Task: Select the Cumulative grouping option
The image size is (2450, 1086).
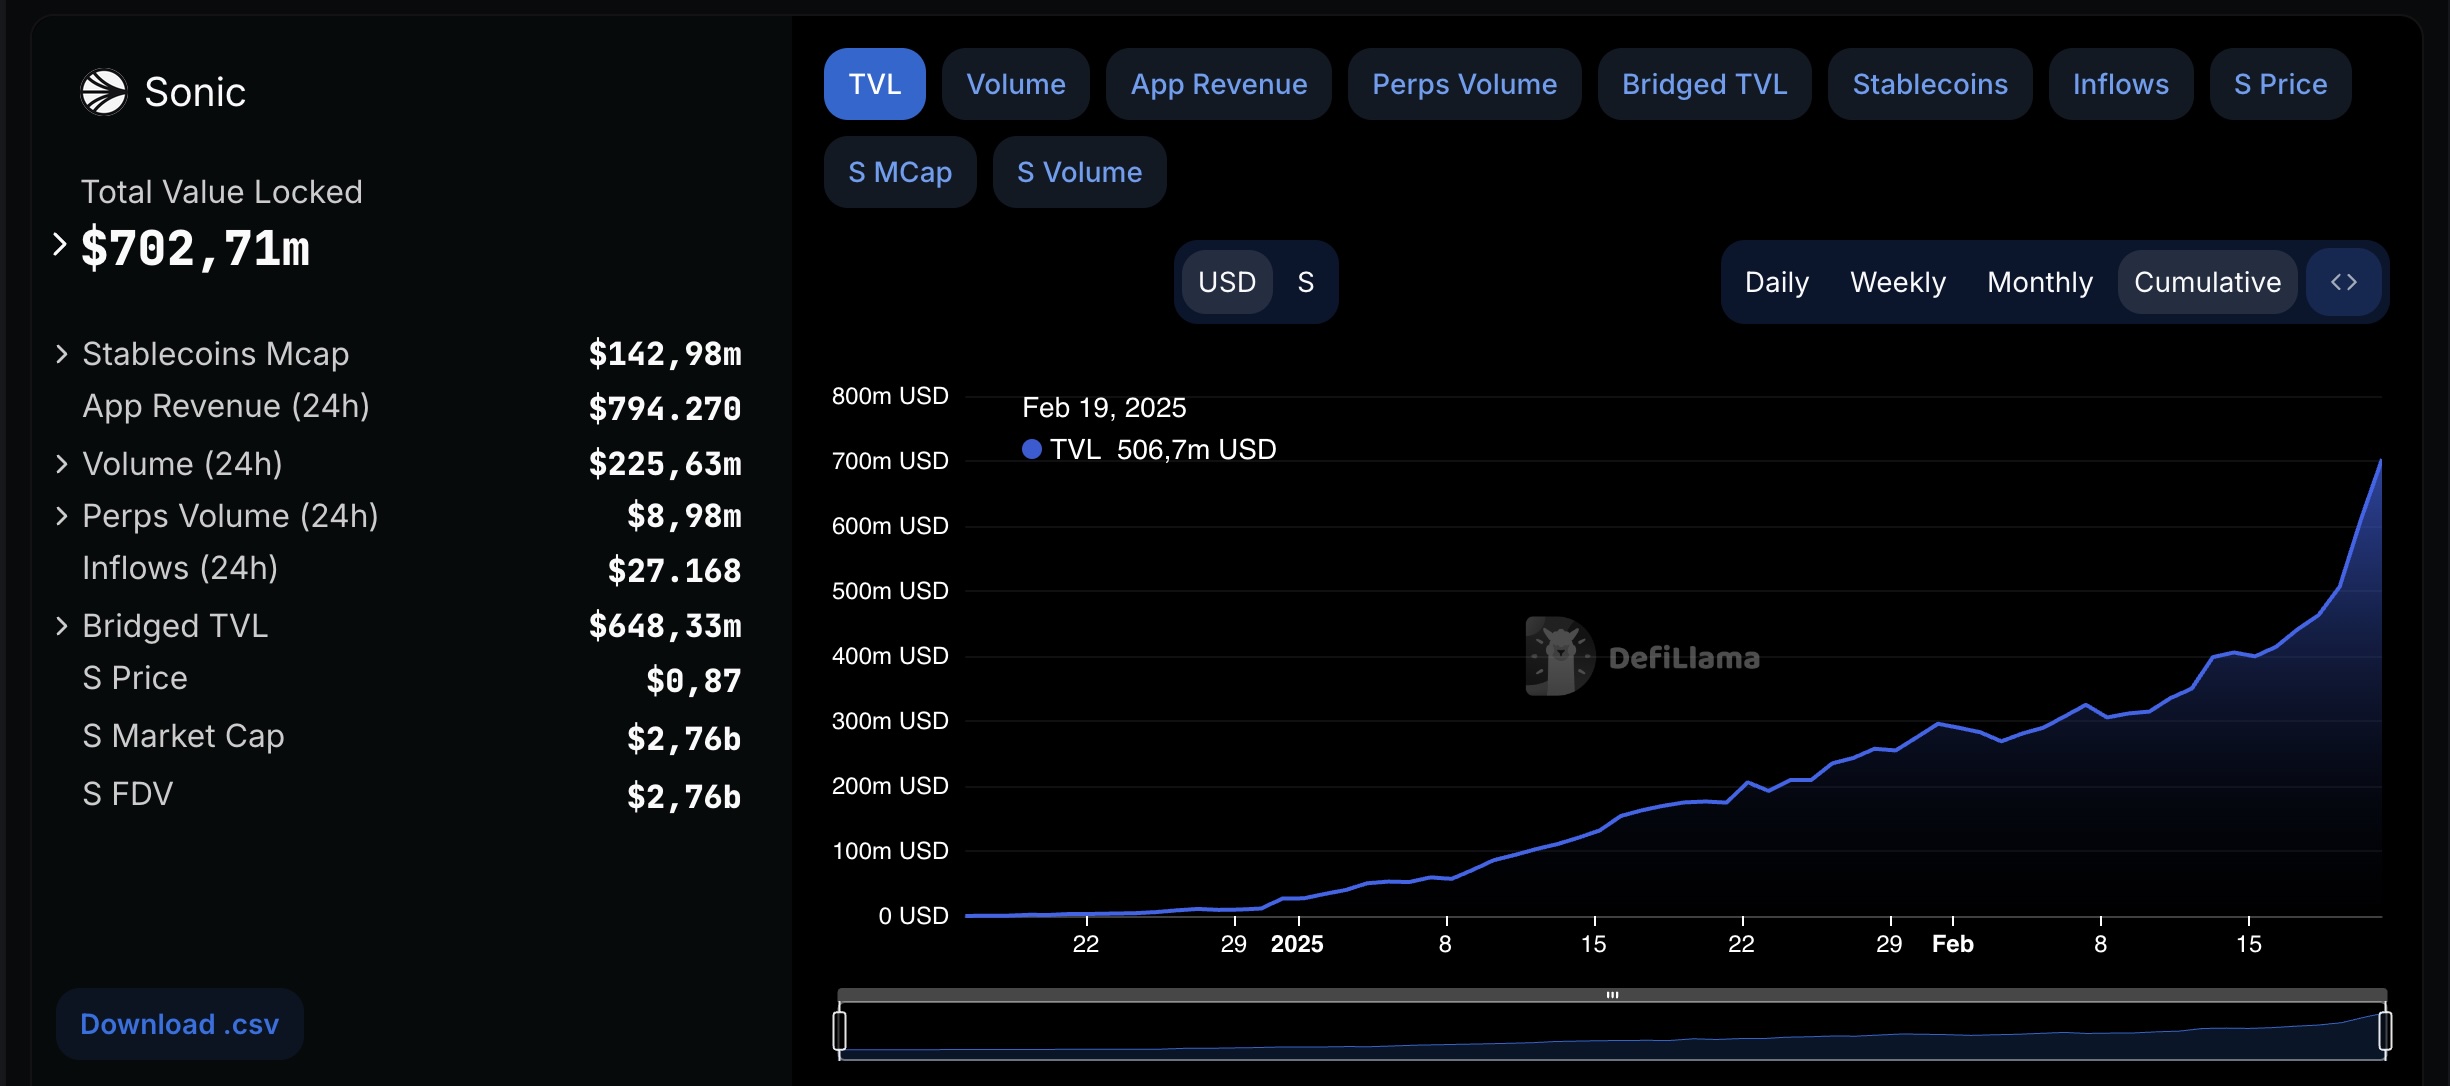Action: (x=2207, y=282)
